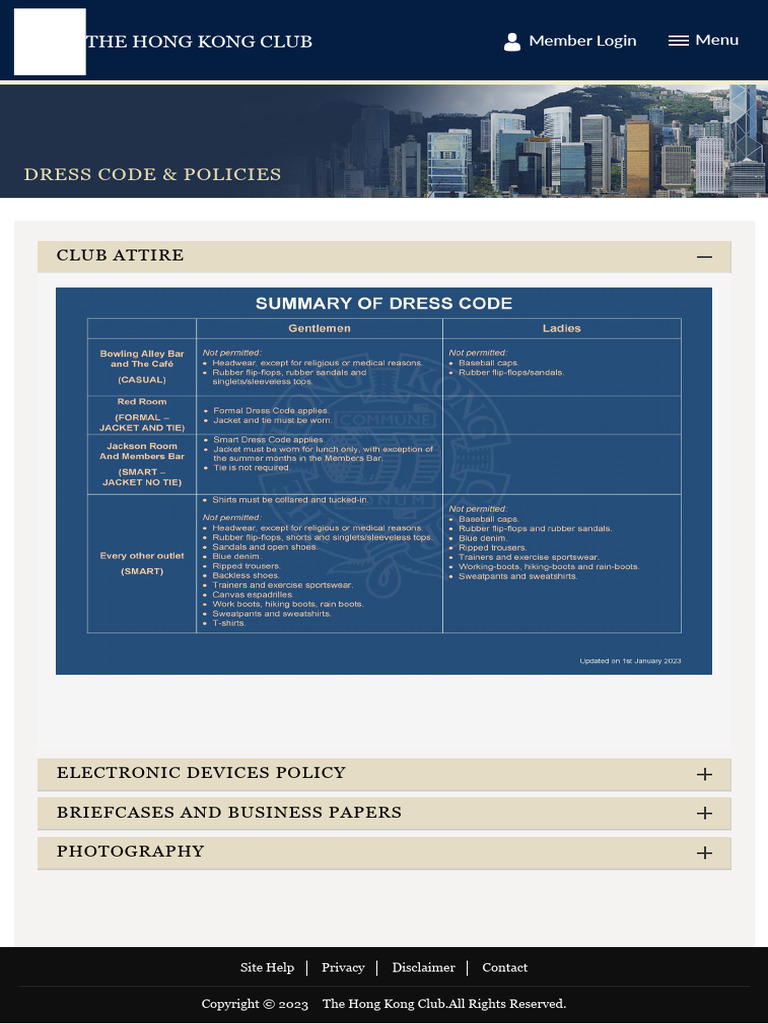Screen dimensions: 768x1024
Task: Open the hamburger Menu icon
Action: (x=679, y=40)
